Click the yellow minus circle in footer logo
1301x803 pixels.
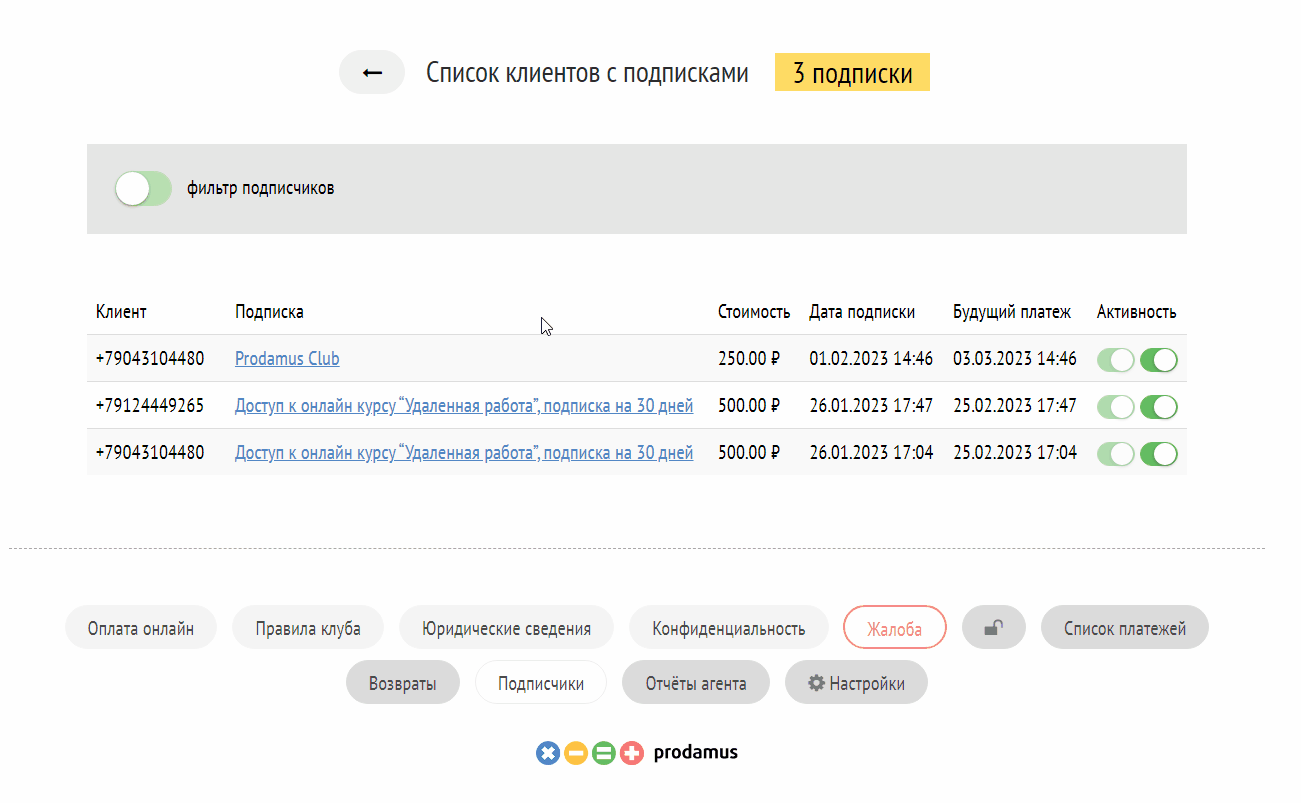[575, 753]
